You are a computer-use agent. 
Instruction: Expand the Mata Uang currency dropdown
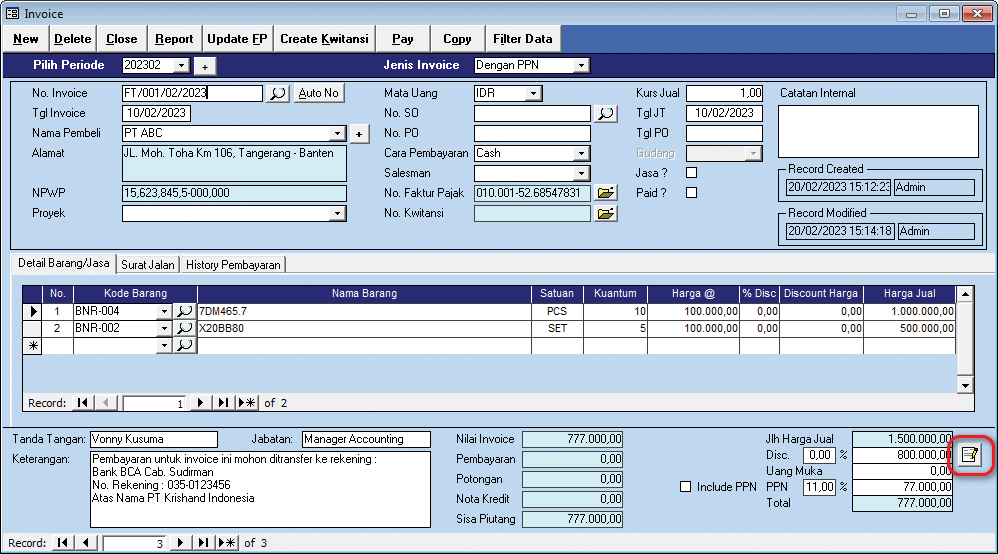(533, 93)
